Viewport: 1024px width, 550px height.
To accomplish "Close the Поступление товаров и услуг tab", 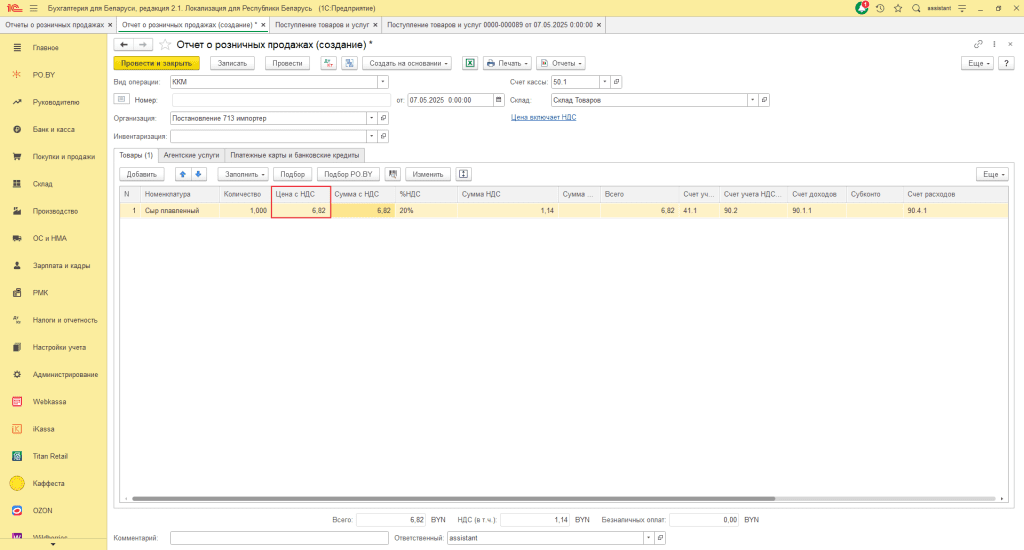I will [x=375, y=25].
